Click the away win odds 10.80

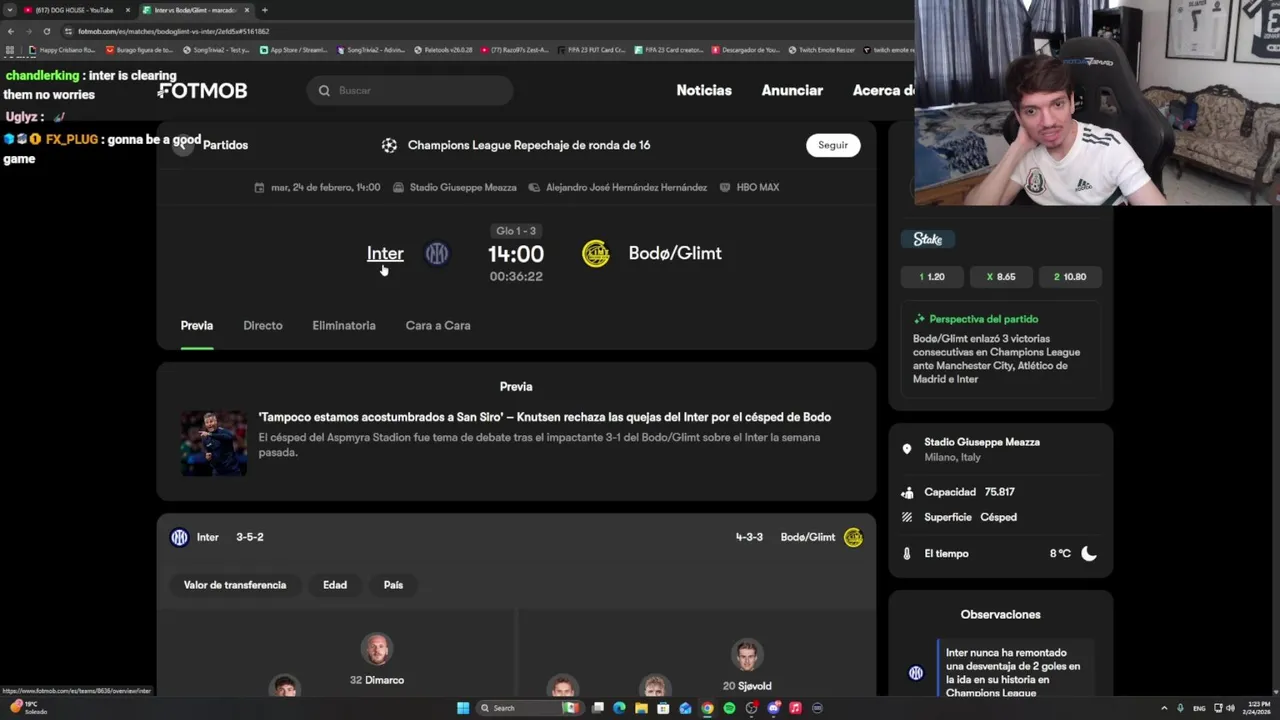pyautogui.click(x=1070, y=277)
